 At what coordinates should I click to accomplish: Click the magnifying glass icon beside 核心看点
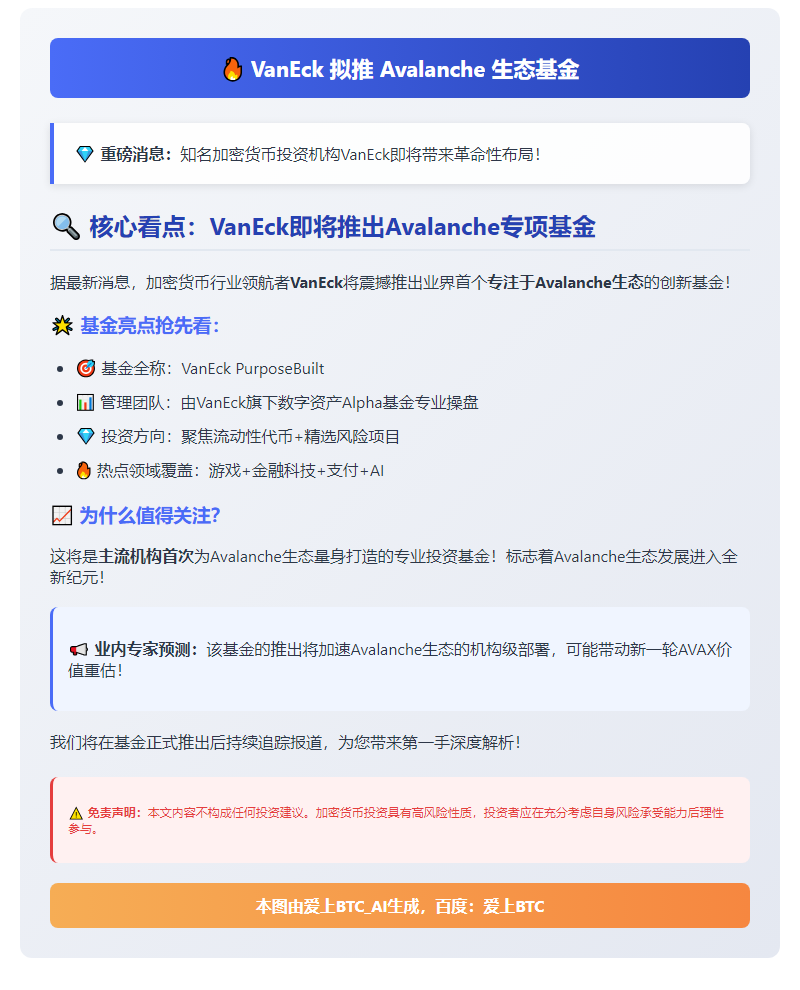tap(66, 227)
